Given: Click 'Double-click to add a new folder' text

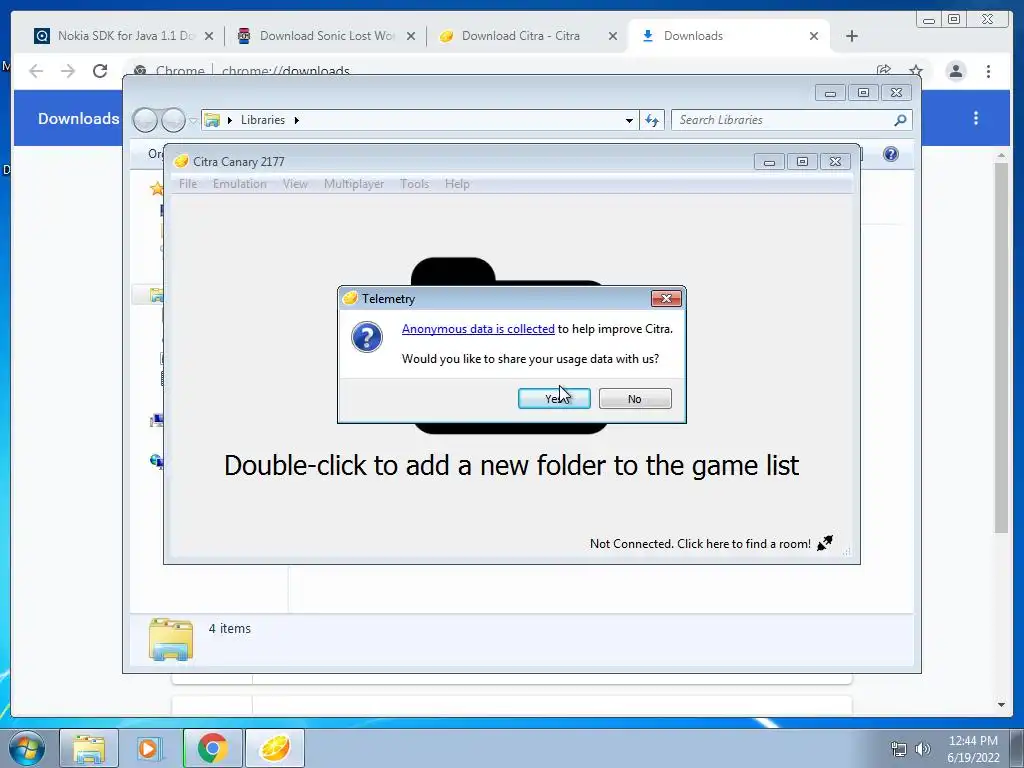Looking at the screenshot, I should 511,465.
